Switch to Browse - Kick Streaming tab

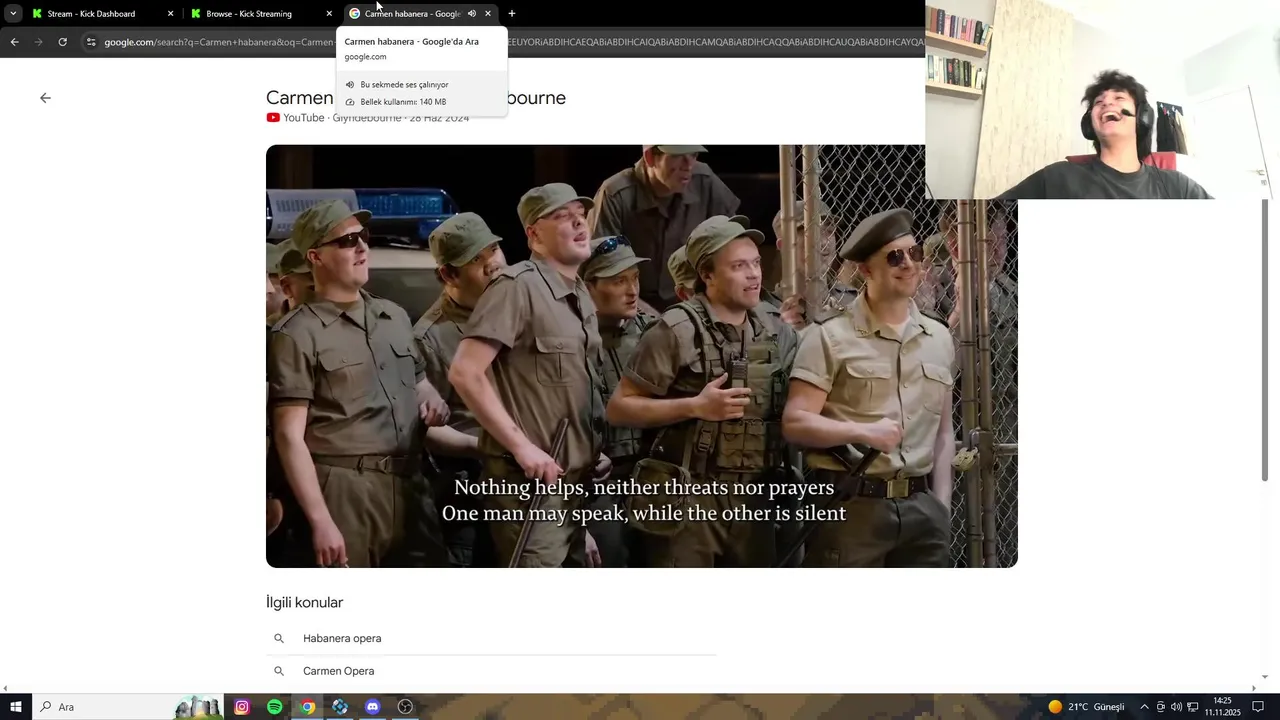click(x=260, y=14)
